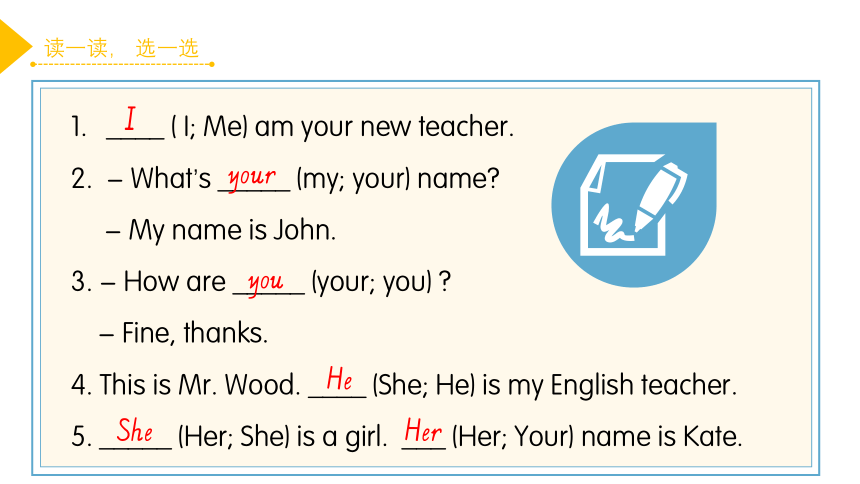
Task: Click the options text '(She; He)'
Action: (424, 385)
